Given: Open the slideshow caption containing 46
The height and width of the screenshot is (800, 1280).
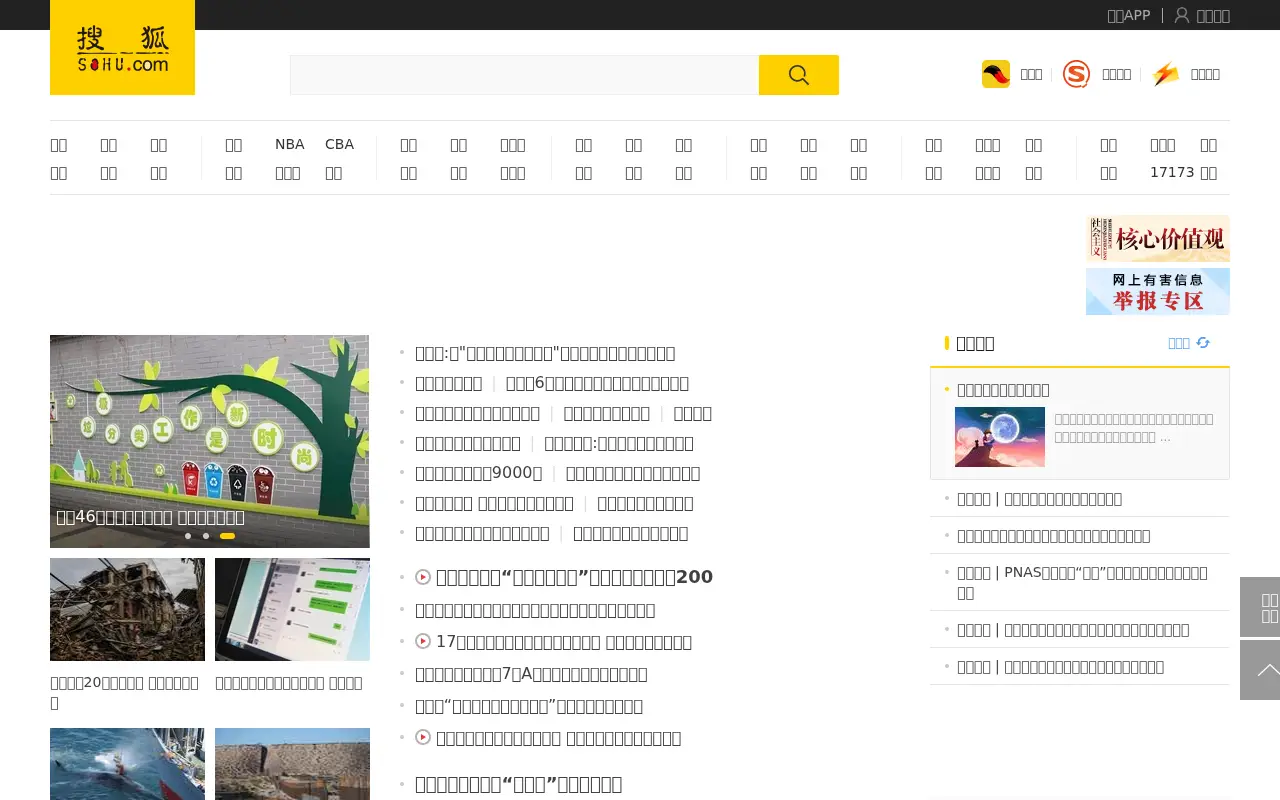Looking at the screenshot, I should pyautogui.click(x=150, y=517).
